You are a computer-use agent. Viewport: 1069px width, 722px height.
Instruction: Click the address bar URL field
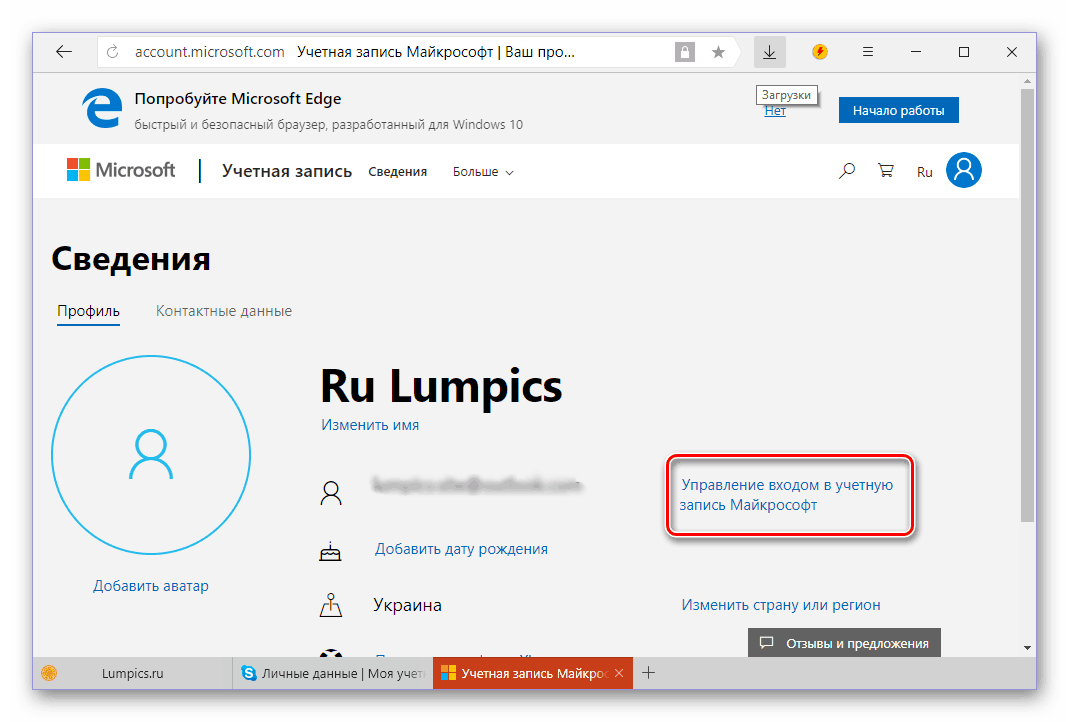pos(400,52)
